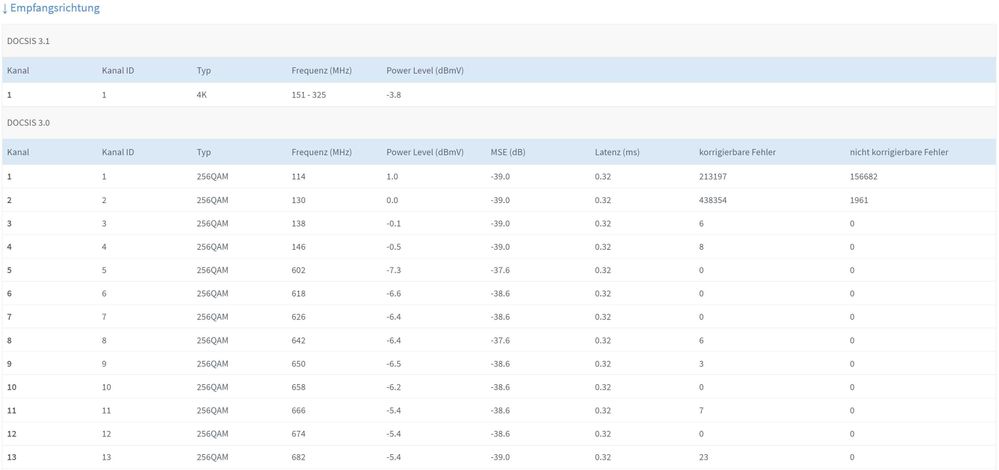Click the DOCSIS 3.1 power level -3.8
This screenshot has height=470, width=999.
click(394, 95)
